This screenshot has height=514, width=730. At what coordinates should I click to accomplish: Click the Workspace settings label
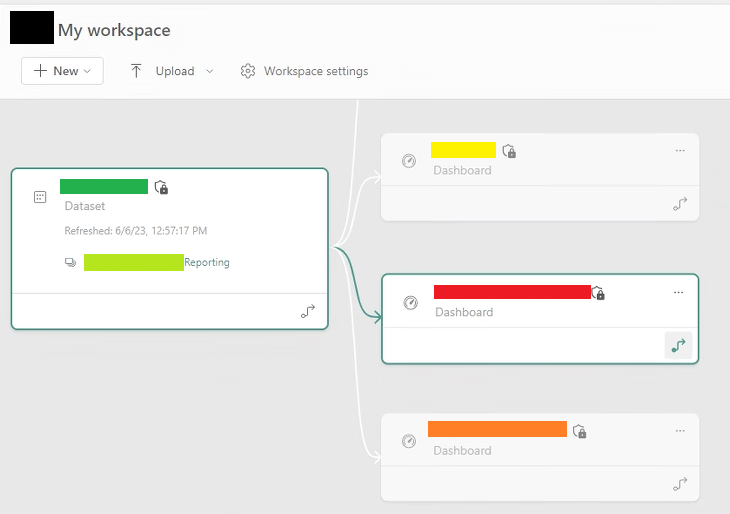coord(316,71)
